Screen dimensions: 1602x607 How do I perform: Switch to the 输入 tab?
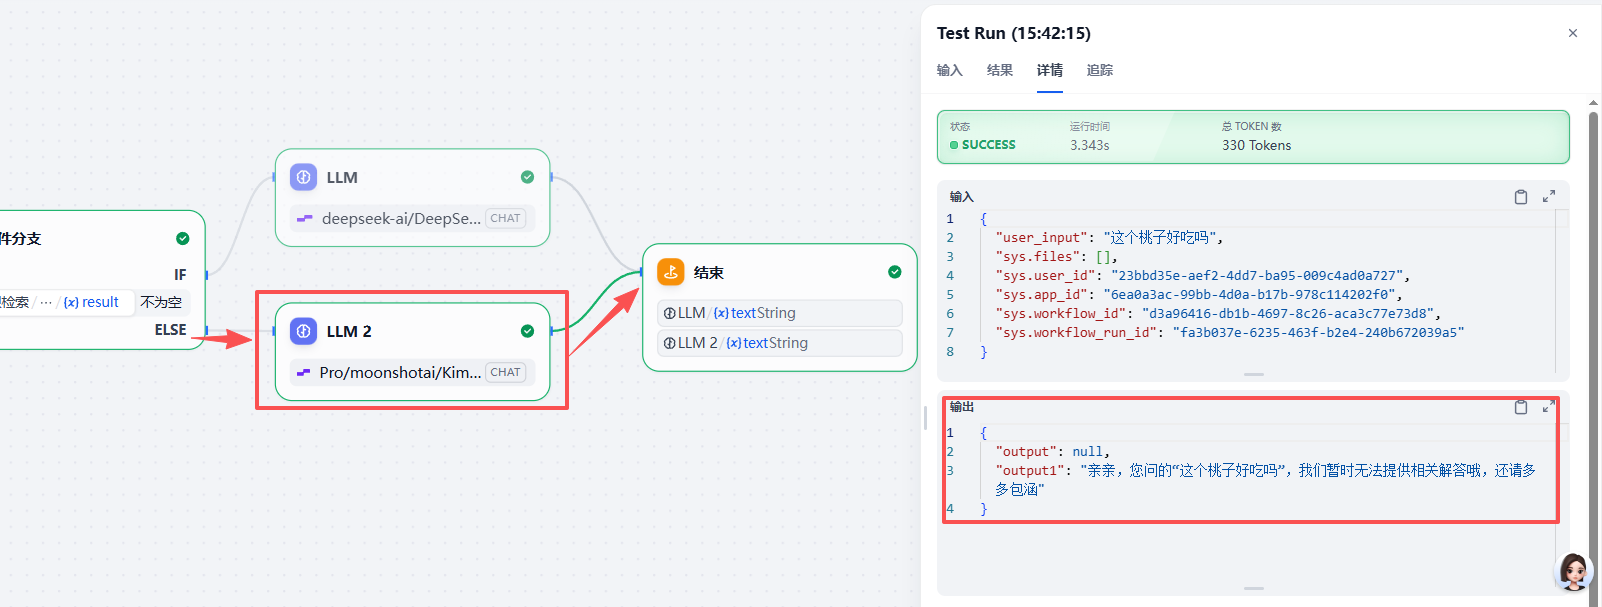(949, 70)
